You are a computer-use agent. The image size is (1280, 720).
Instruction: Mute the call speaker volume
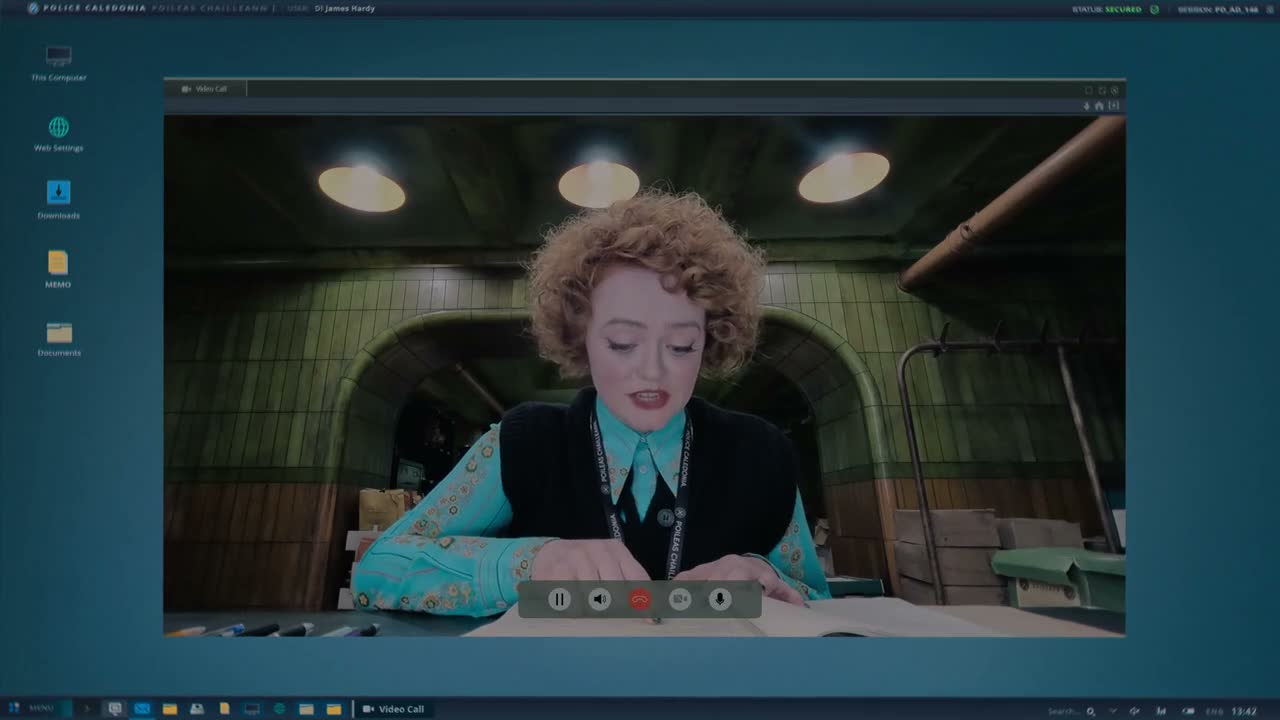600,599
